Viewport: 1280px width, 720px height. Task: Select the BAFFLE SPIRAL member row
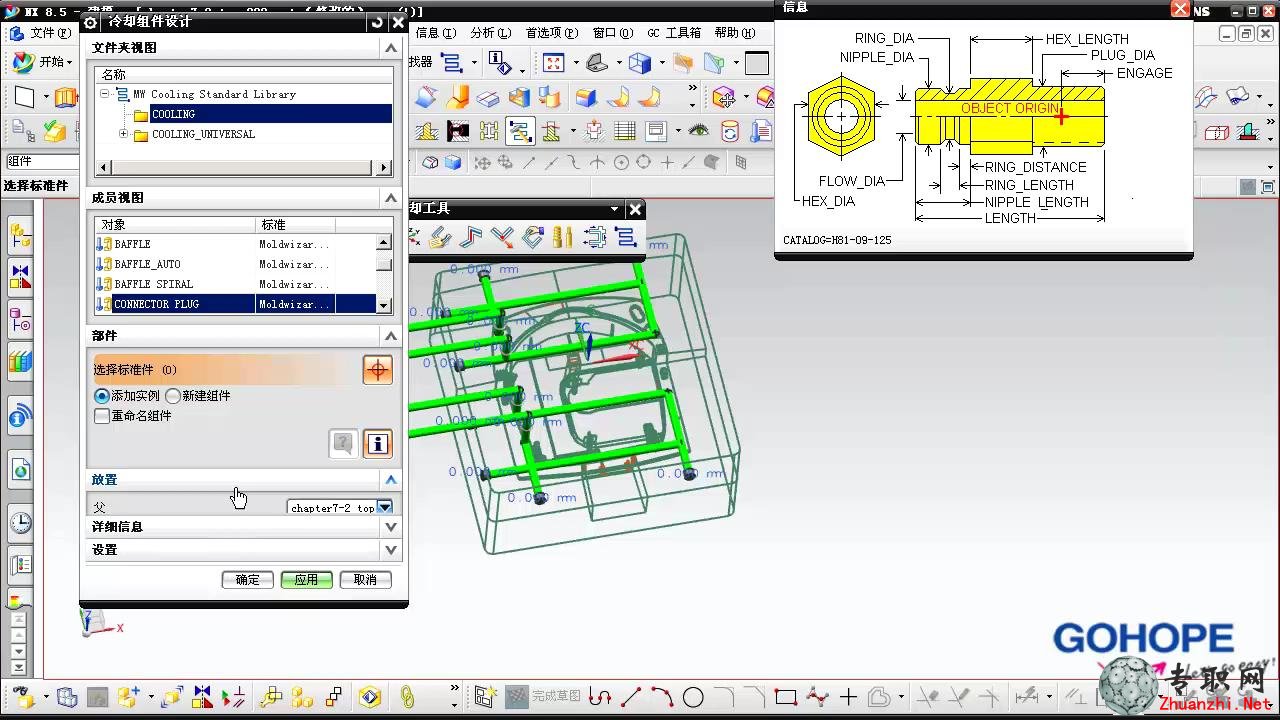tap(235, 284)
